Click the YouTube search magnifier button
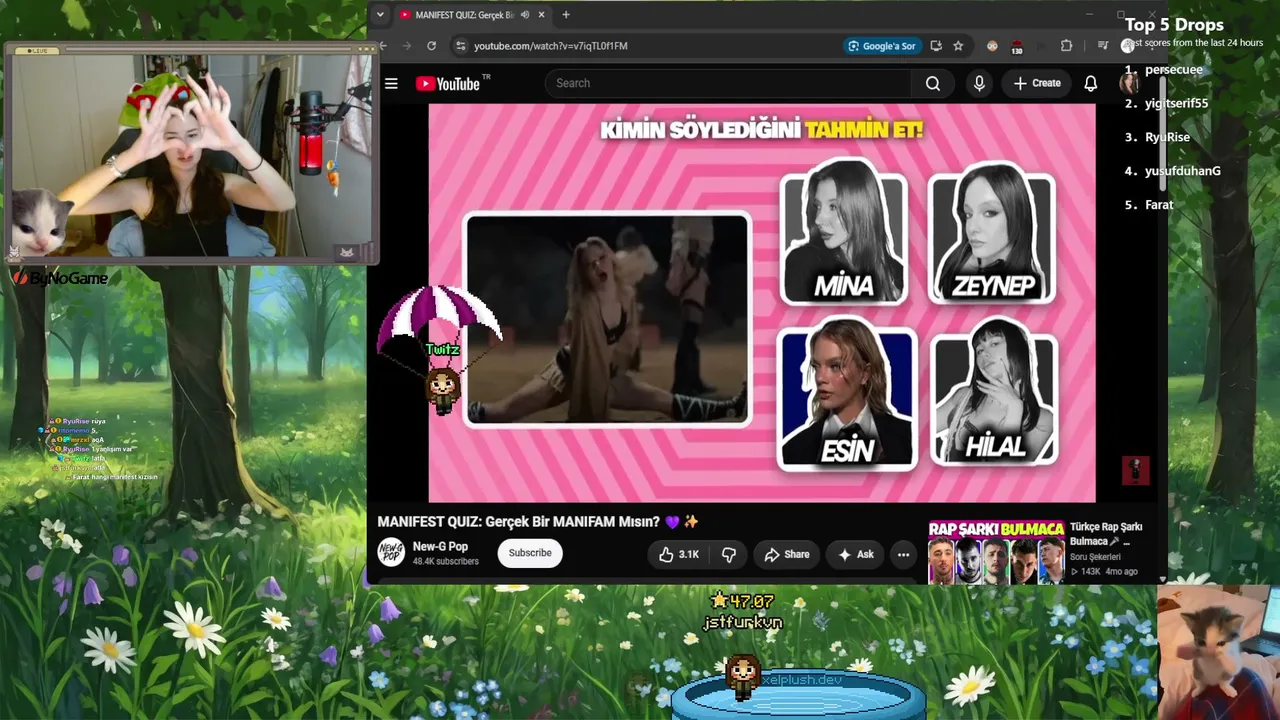1280x720 pixels. point(933,84)
